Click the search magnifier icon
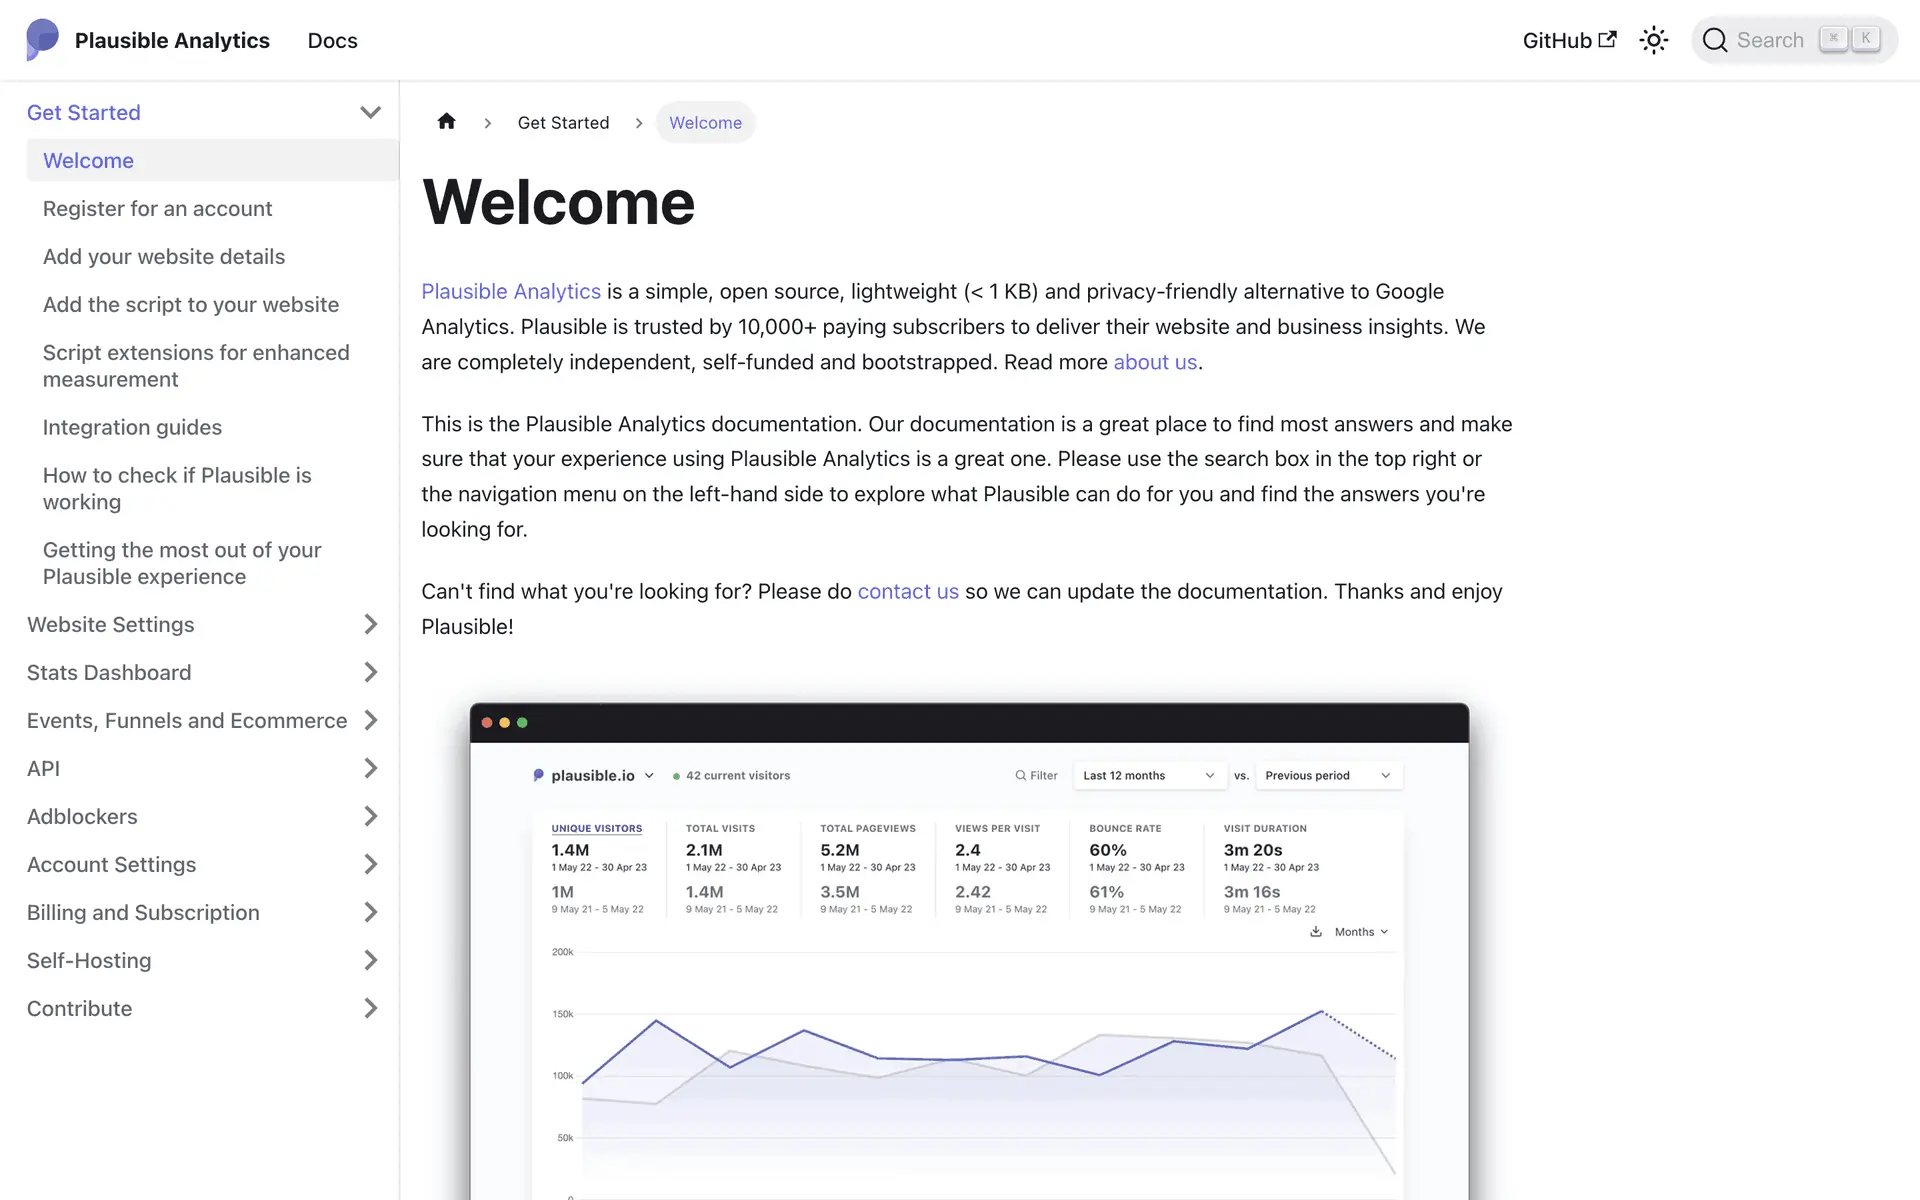The height and width of the screenshot is (1200, 1920). coord(1715,40)
